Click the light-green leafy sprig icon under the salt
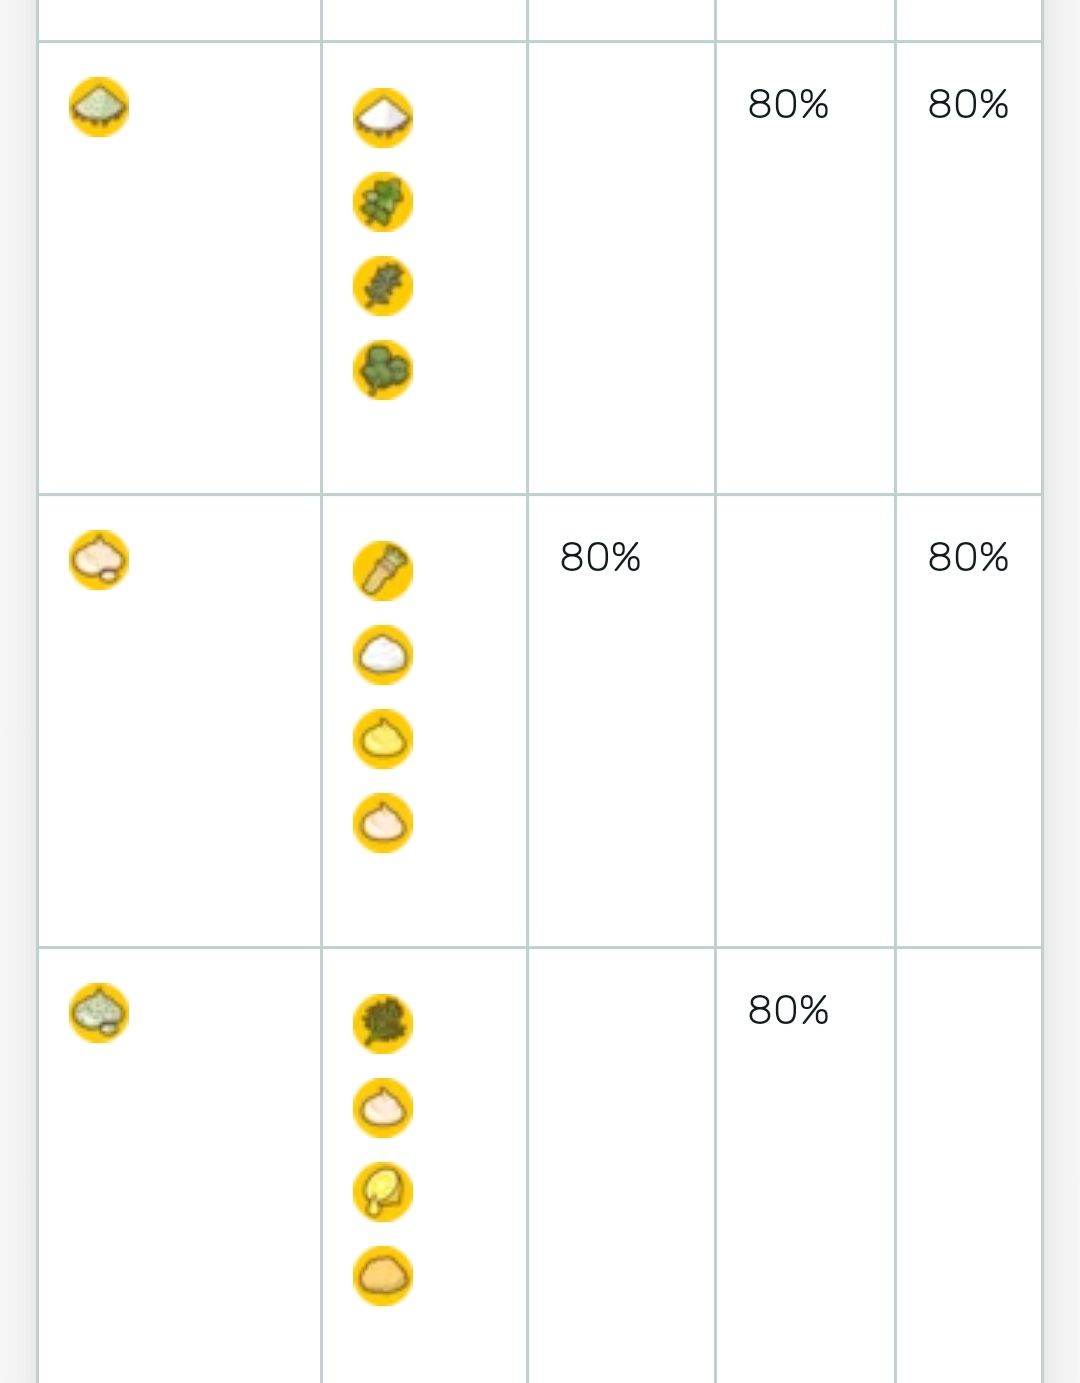 pos(383,202)
